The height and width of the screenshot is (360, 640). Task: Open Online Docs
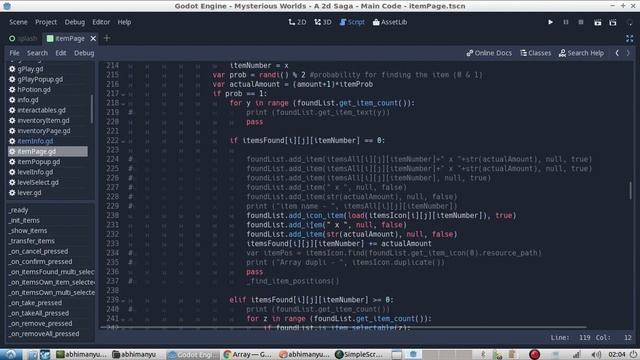tap(489, 53)
